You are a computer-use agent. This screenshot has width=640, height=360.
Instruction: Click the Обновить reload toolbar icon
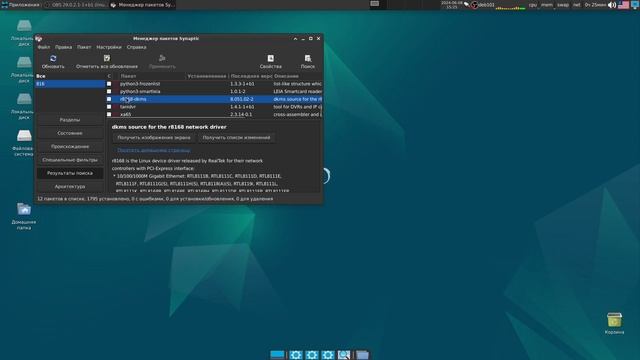[x=53, y=59]
